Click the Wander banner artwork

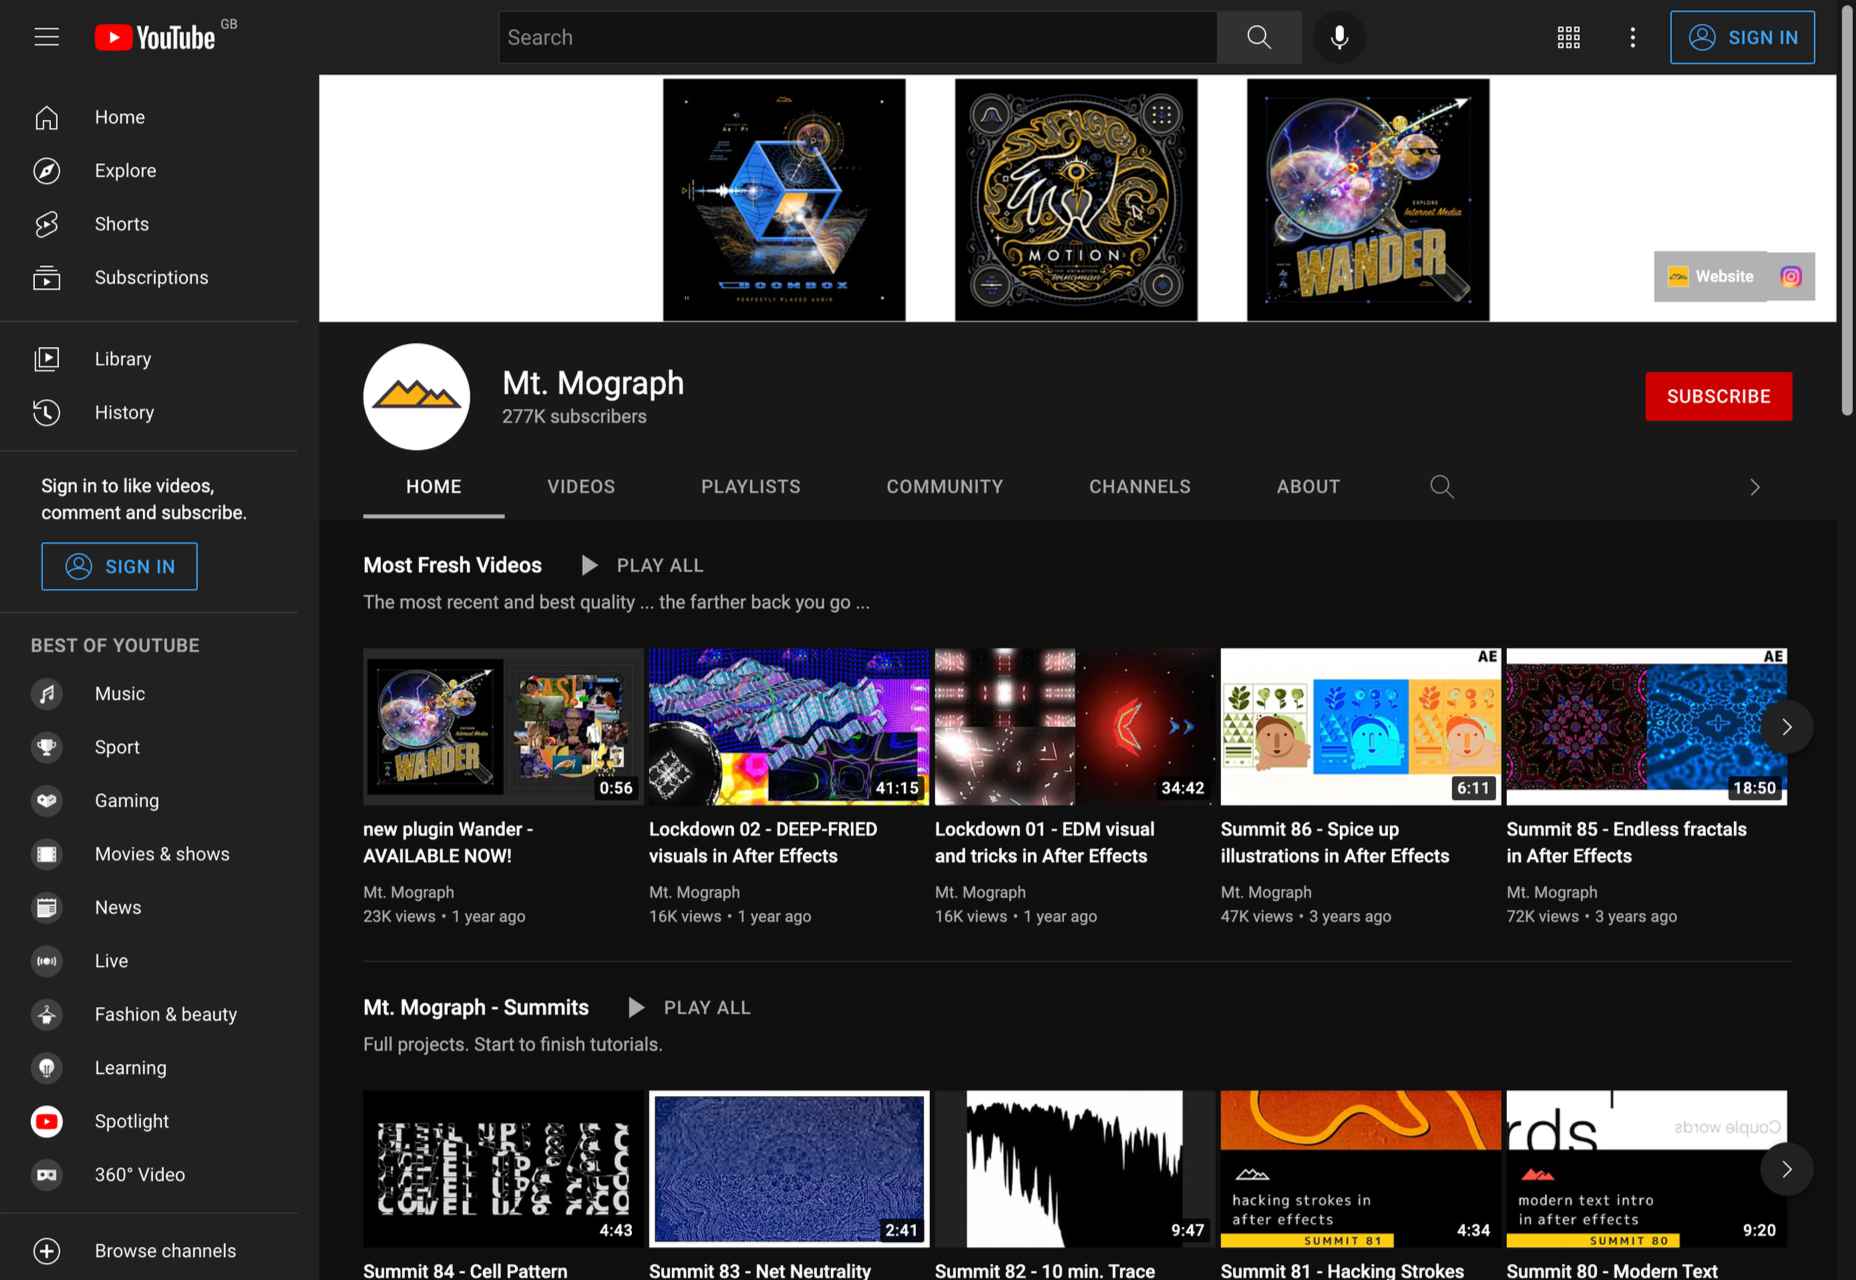tap(1368, 200)
